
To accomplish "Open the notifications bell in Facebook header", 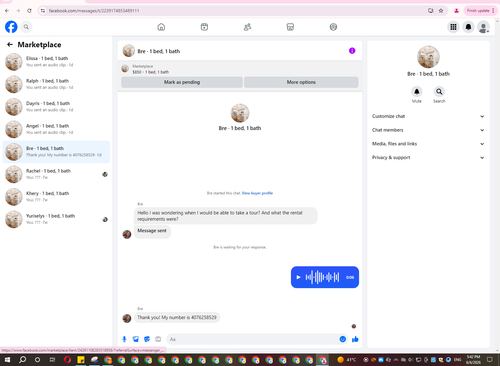I will (x=468, y=27).
